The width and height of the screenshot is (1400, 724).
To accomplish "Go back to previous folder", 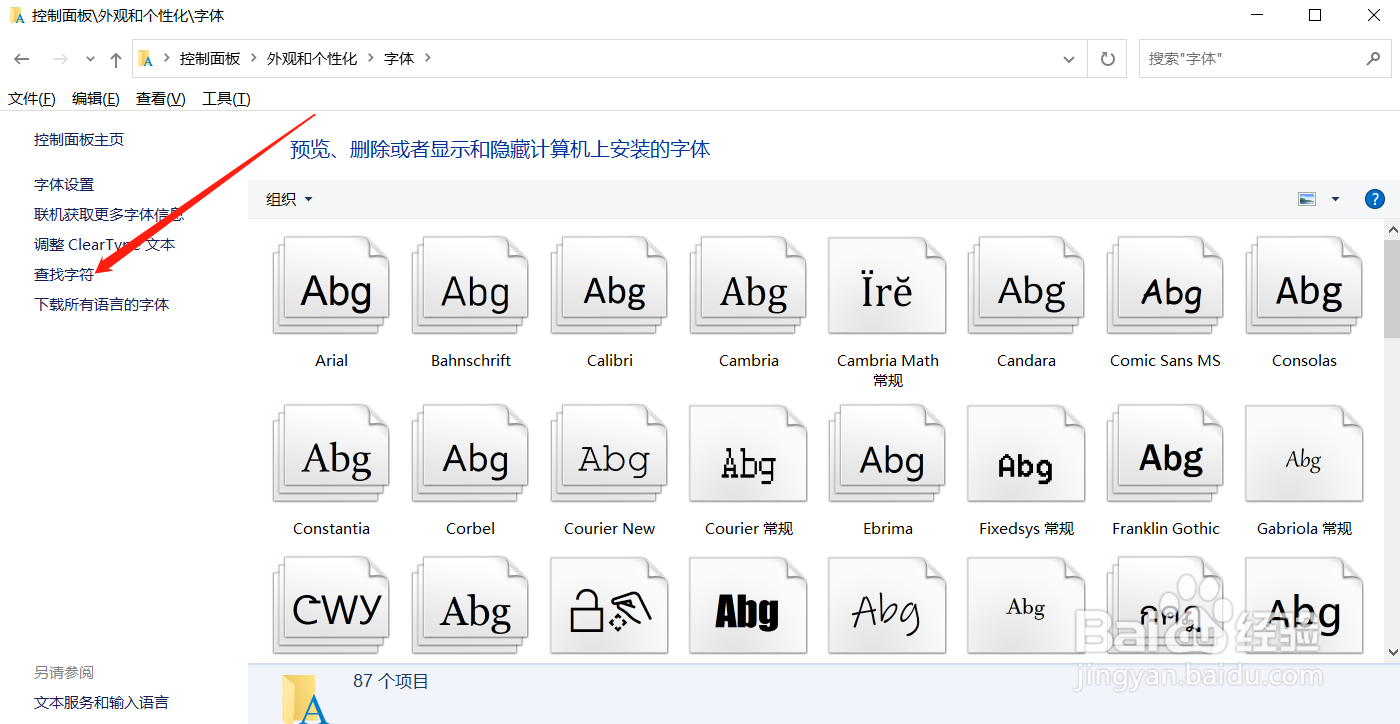I will tap(21, 59).
